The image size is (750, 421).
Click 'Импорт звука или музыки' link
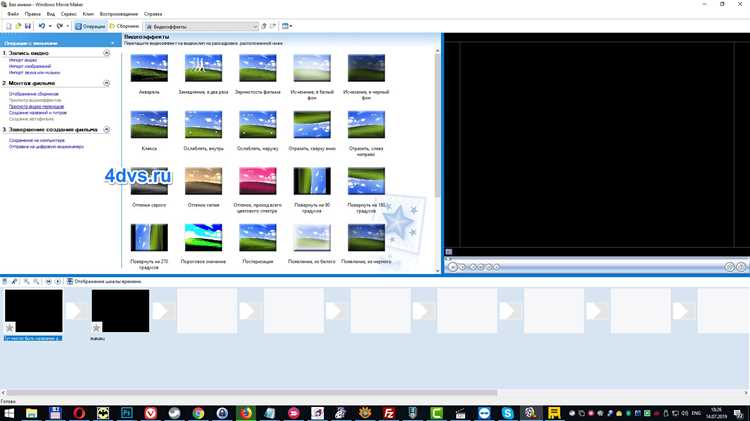tap(34, 73)
